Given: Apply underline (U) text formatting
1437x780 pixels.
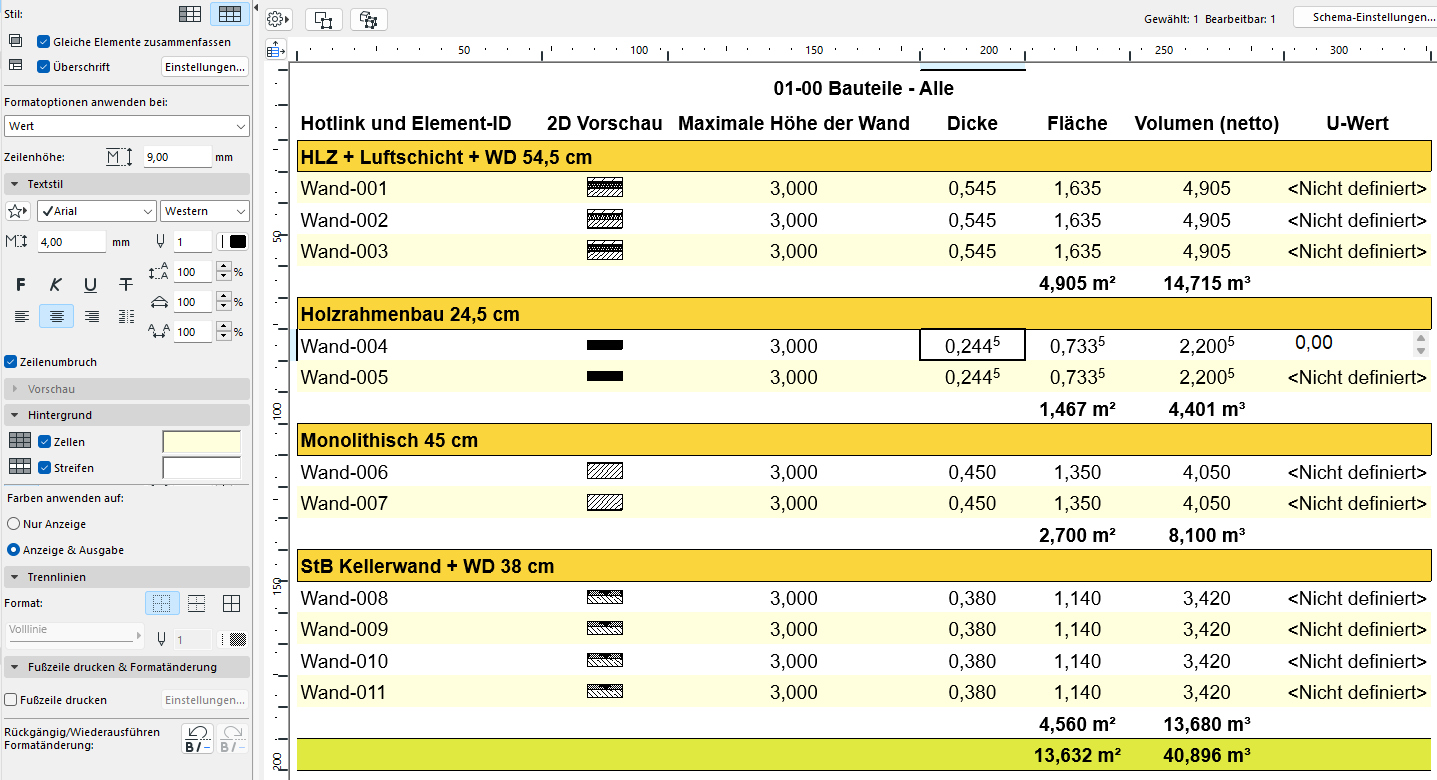Looking at the screenshot, I should coord(91,286).
